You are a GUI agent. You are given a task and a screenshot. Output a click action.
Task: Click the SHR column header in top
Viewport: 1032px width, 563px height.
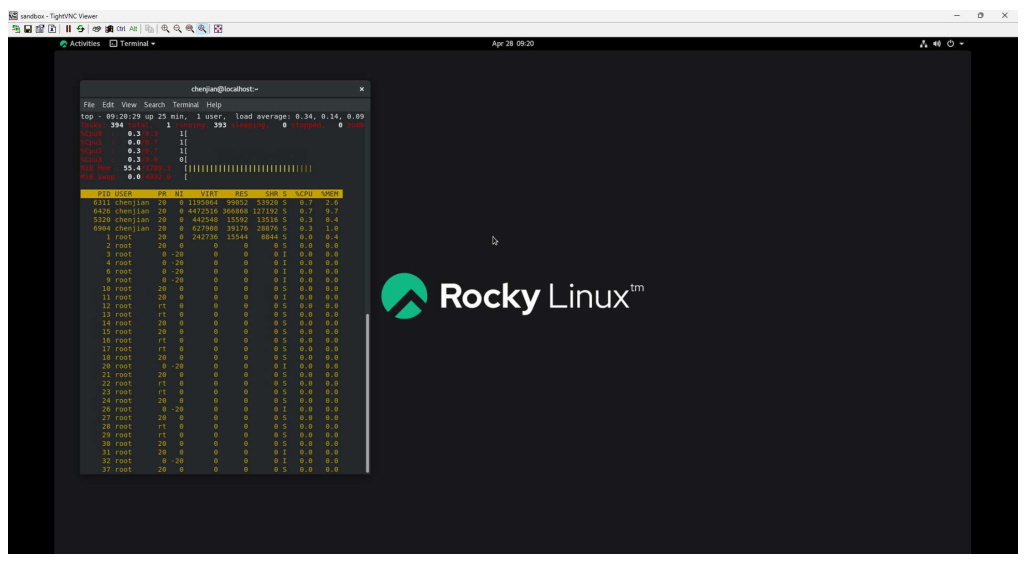(x=271, y=194)
